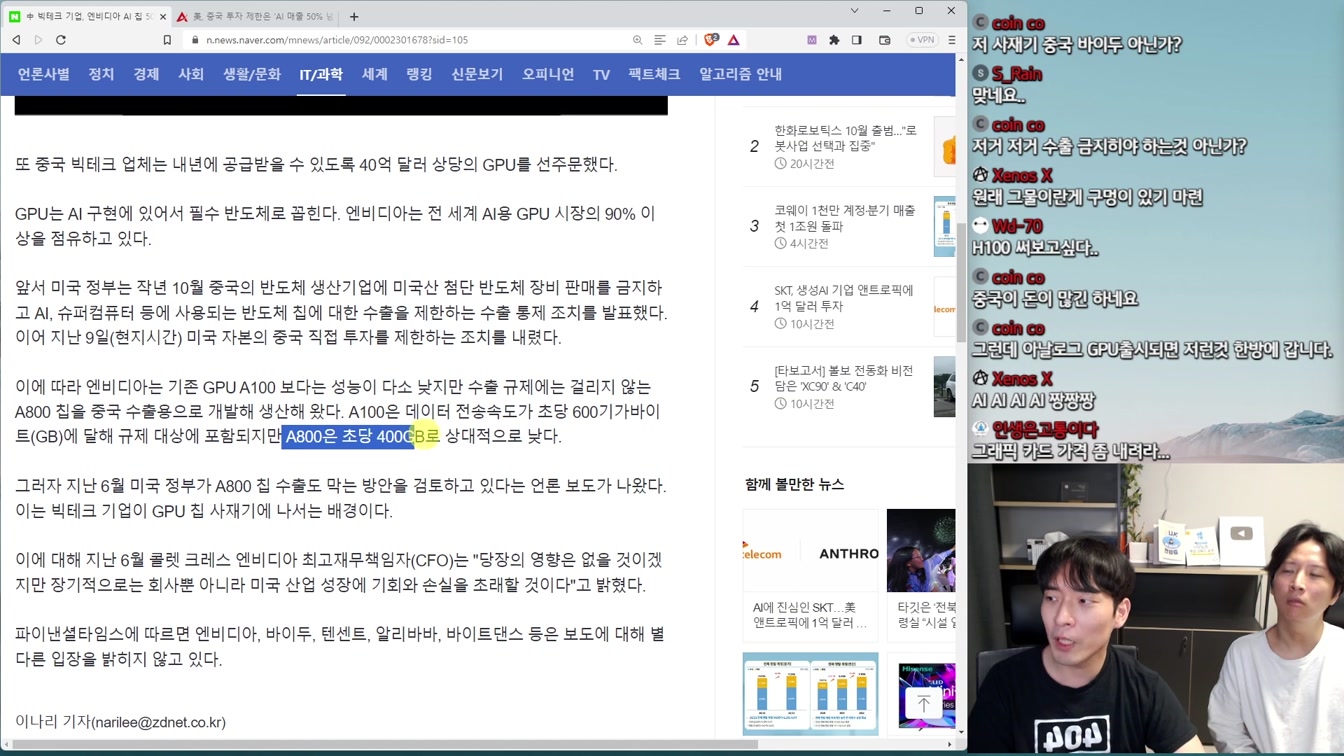Switch to the second tab about China investment
1344x756 pixels.
[254, 17]
